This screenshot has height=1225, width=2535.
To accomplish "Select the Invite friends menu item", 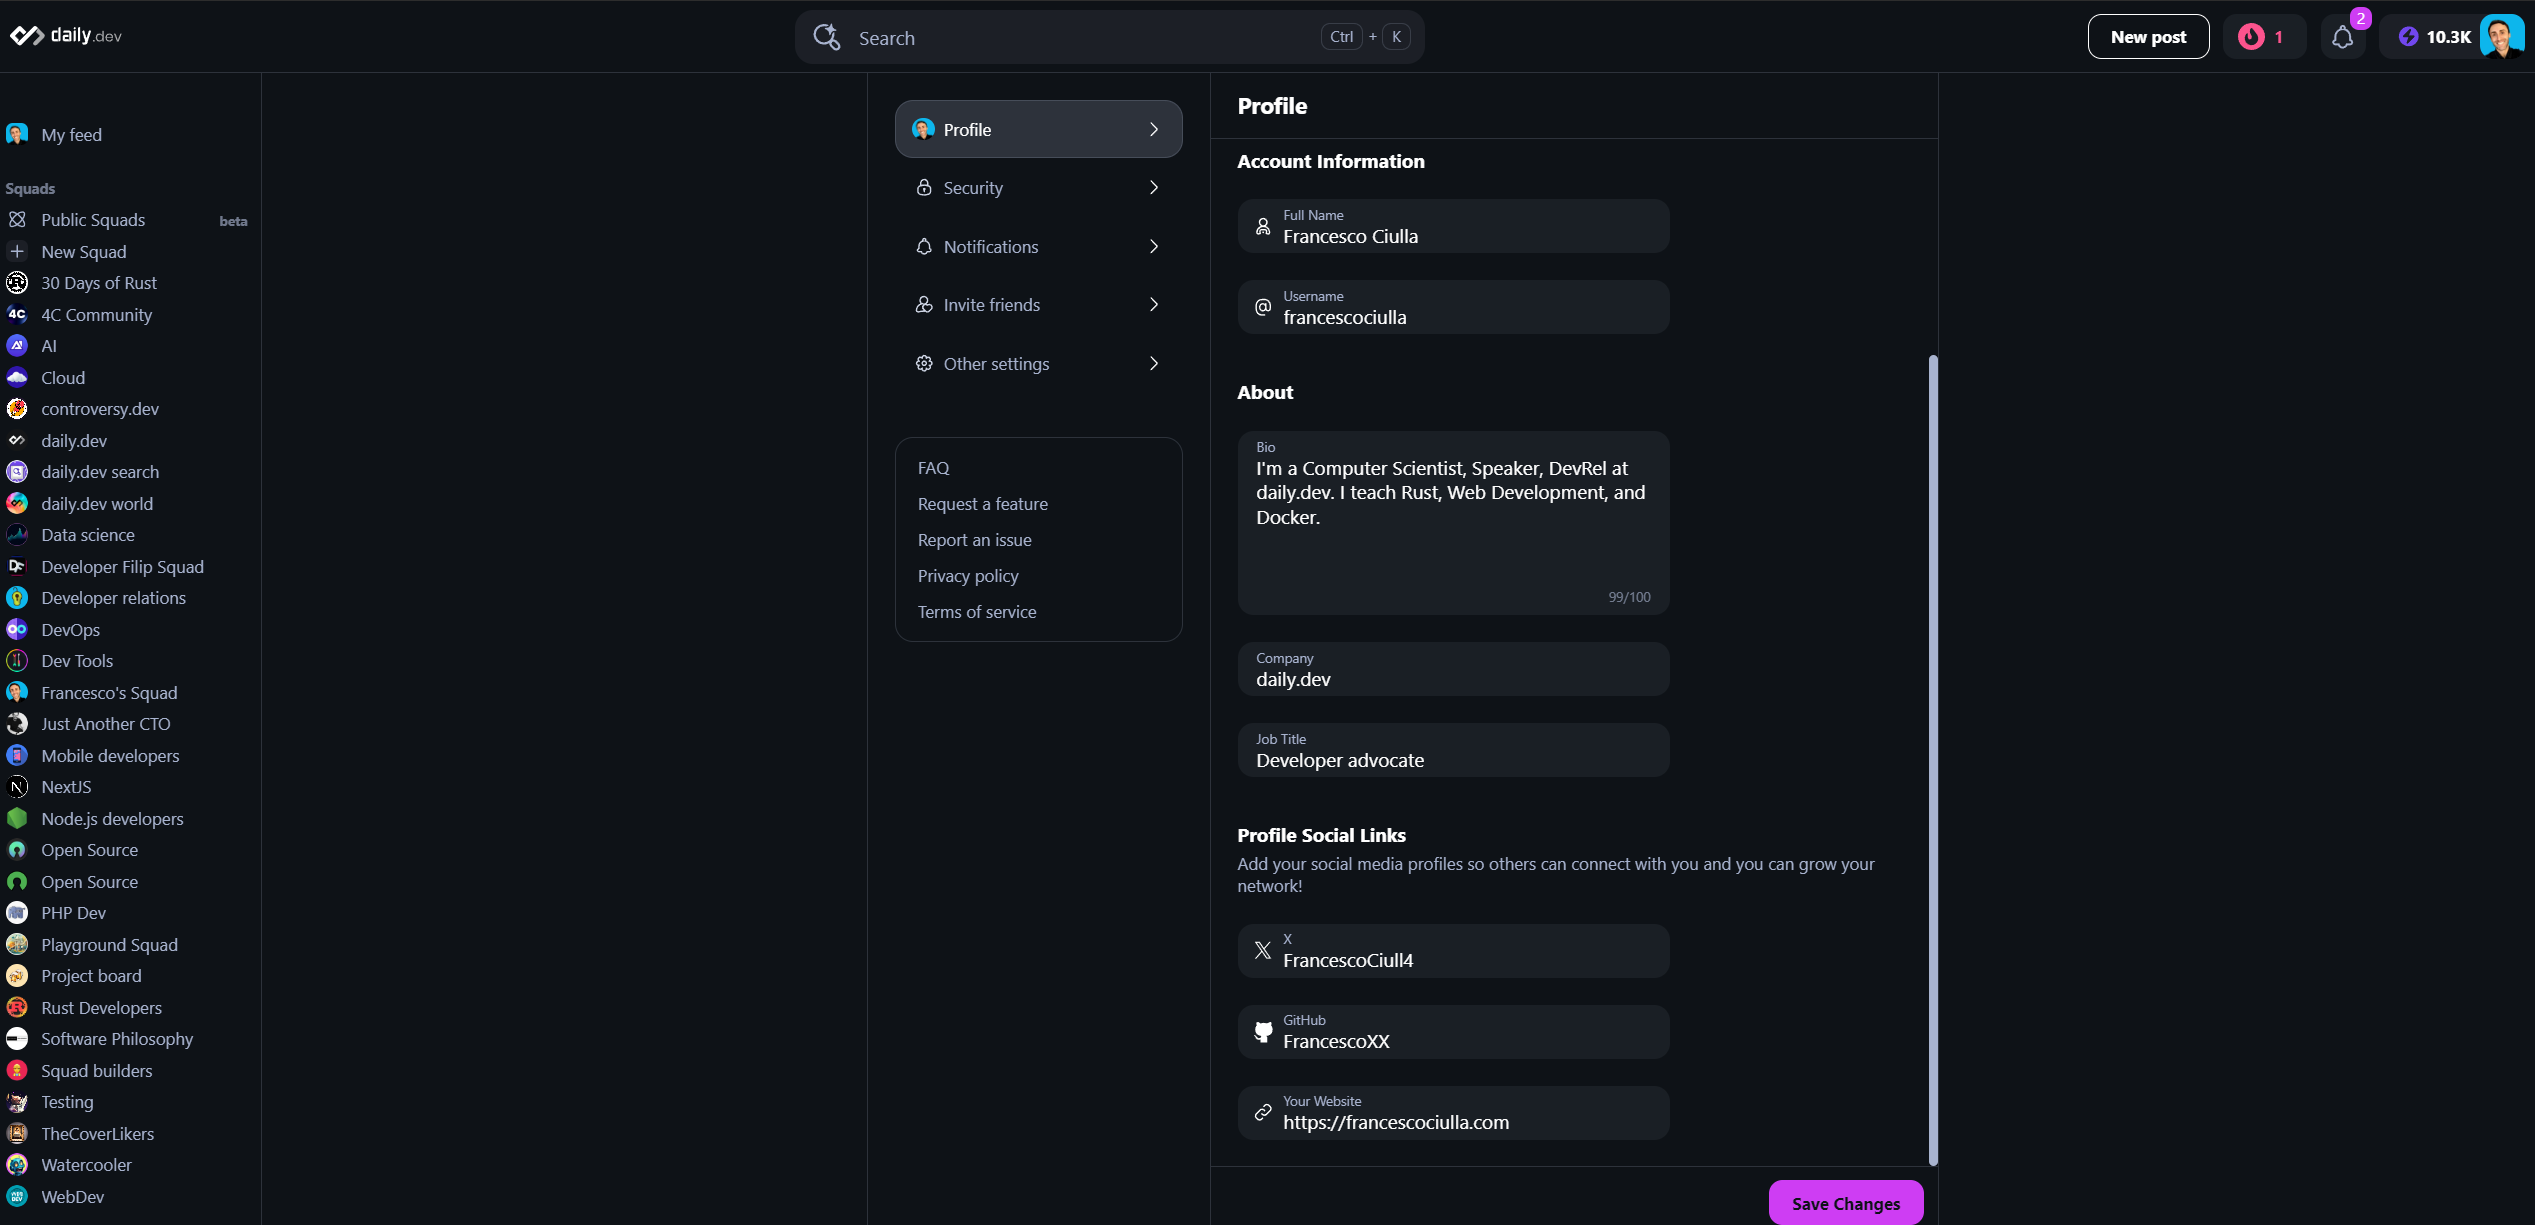I will 1038,305.
